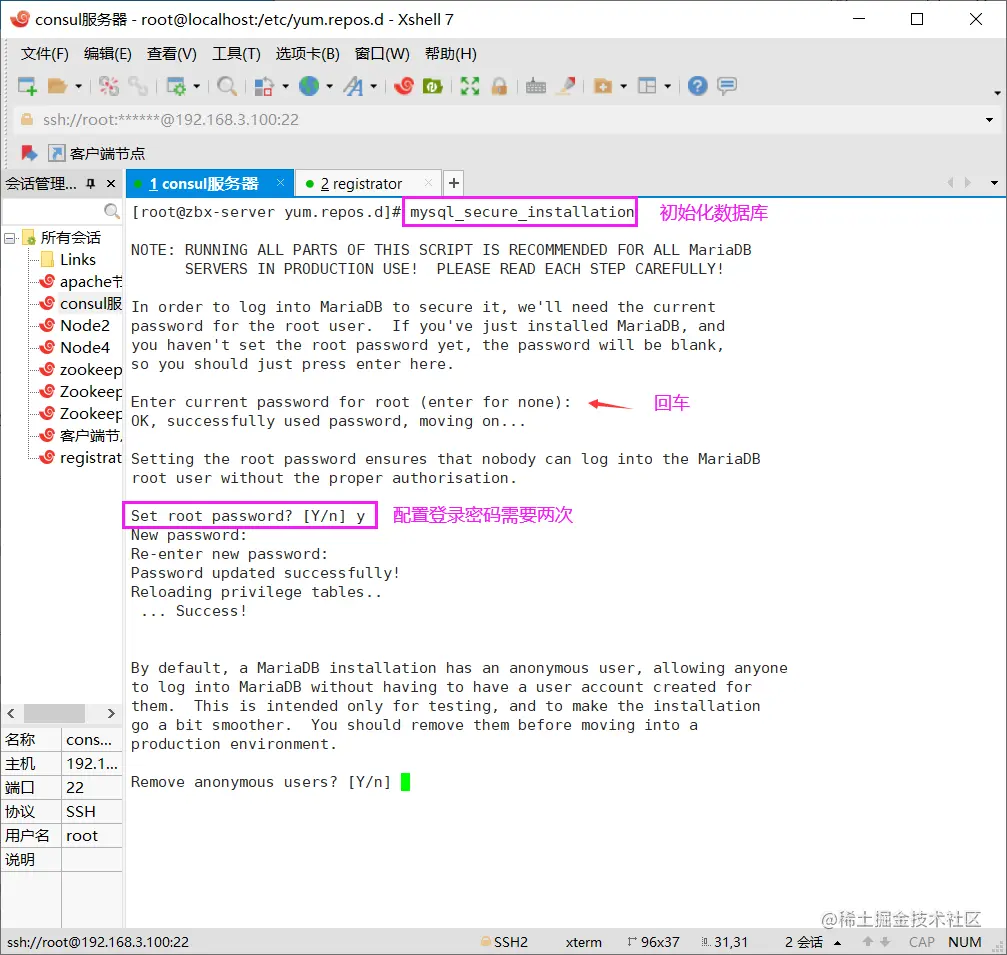Click the scrollbar right arrow in session tree

pyautogui.click(x=111, y=713)
